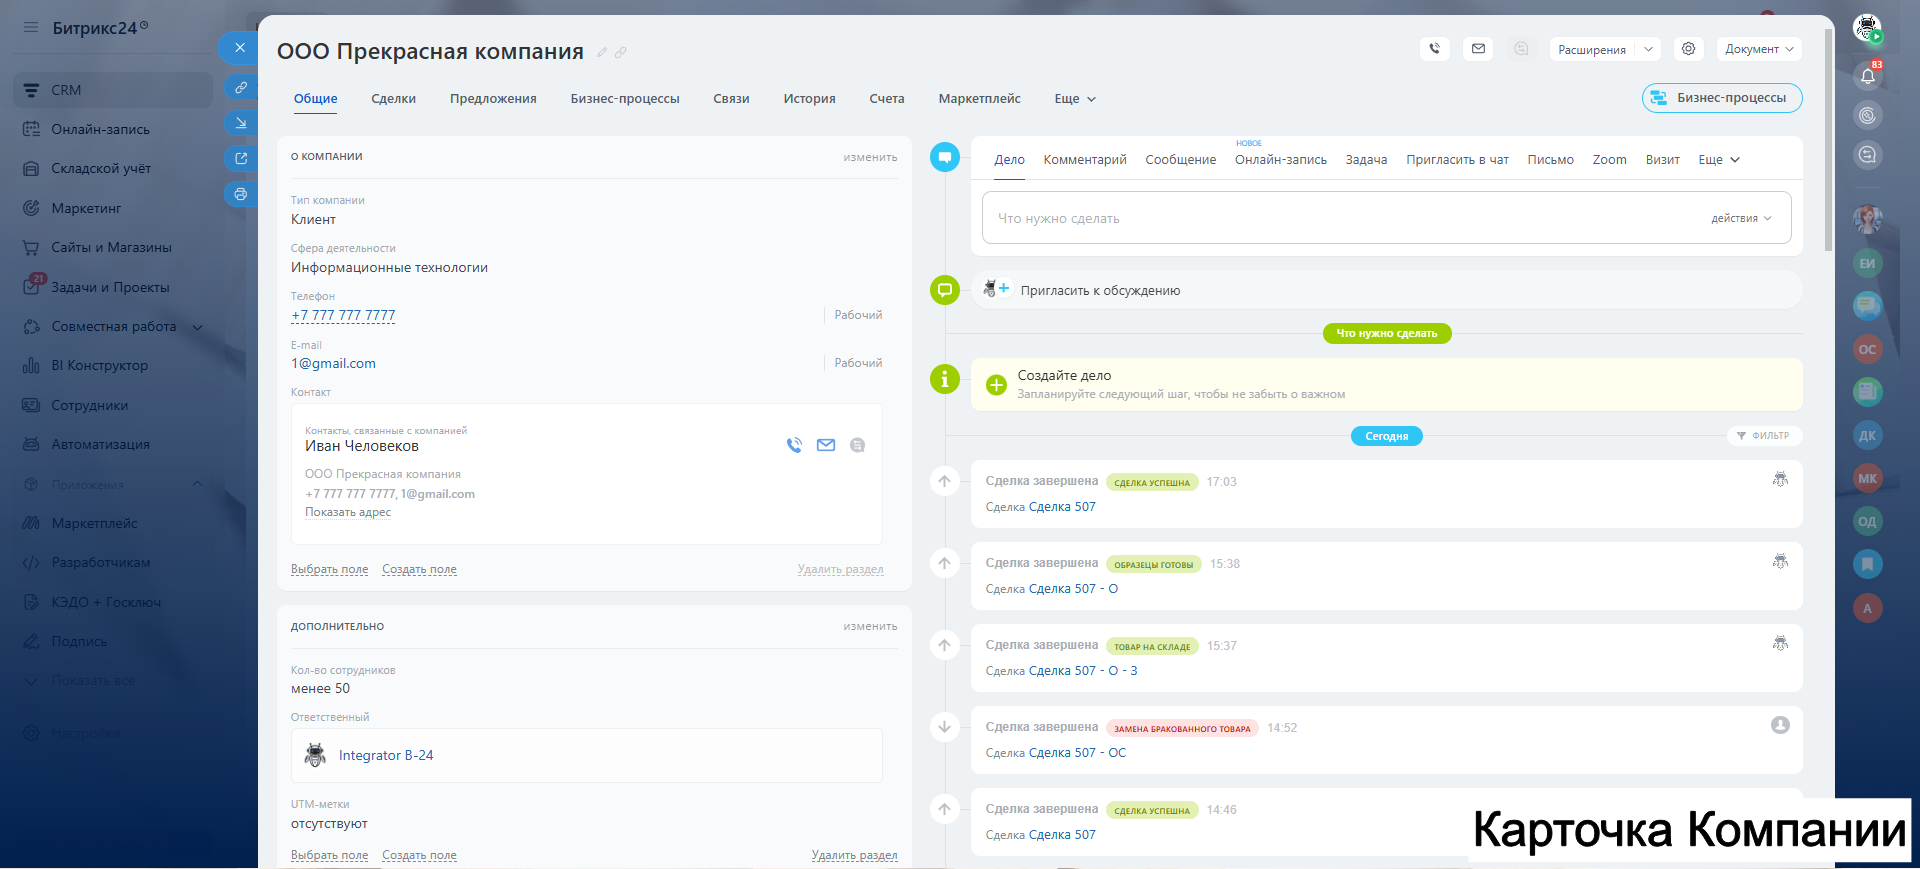
Task: Open ФИЛЬТР in timeline
Action: (x=1763, y=436)
